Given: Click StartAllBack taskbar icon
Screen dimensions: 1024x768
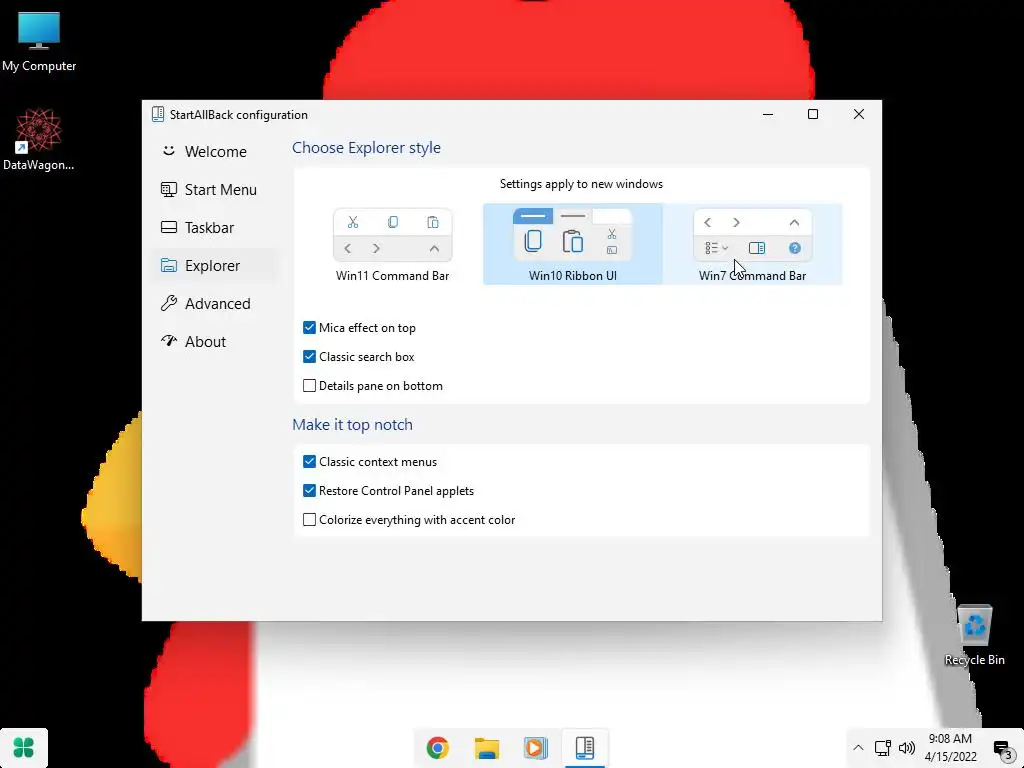Looking at the screenshot, I should pyautogui.click(x=584, y=748).
